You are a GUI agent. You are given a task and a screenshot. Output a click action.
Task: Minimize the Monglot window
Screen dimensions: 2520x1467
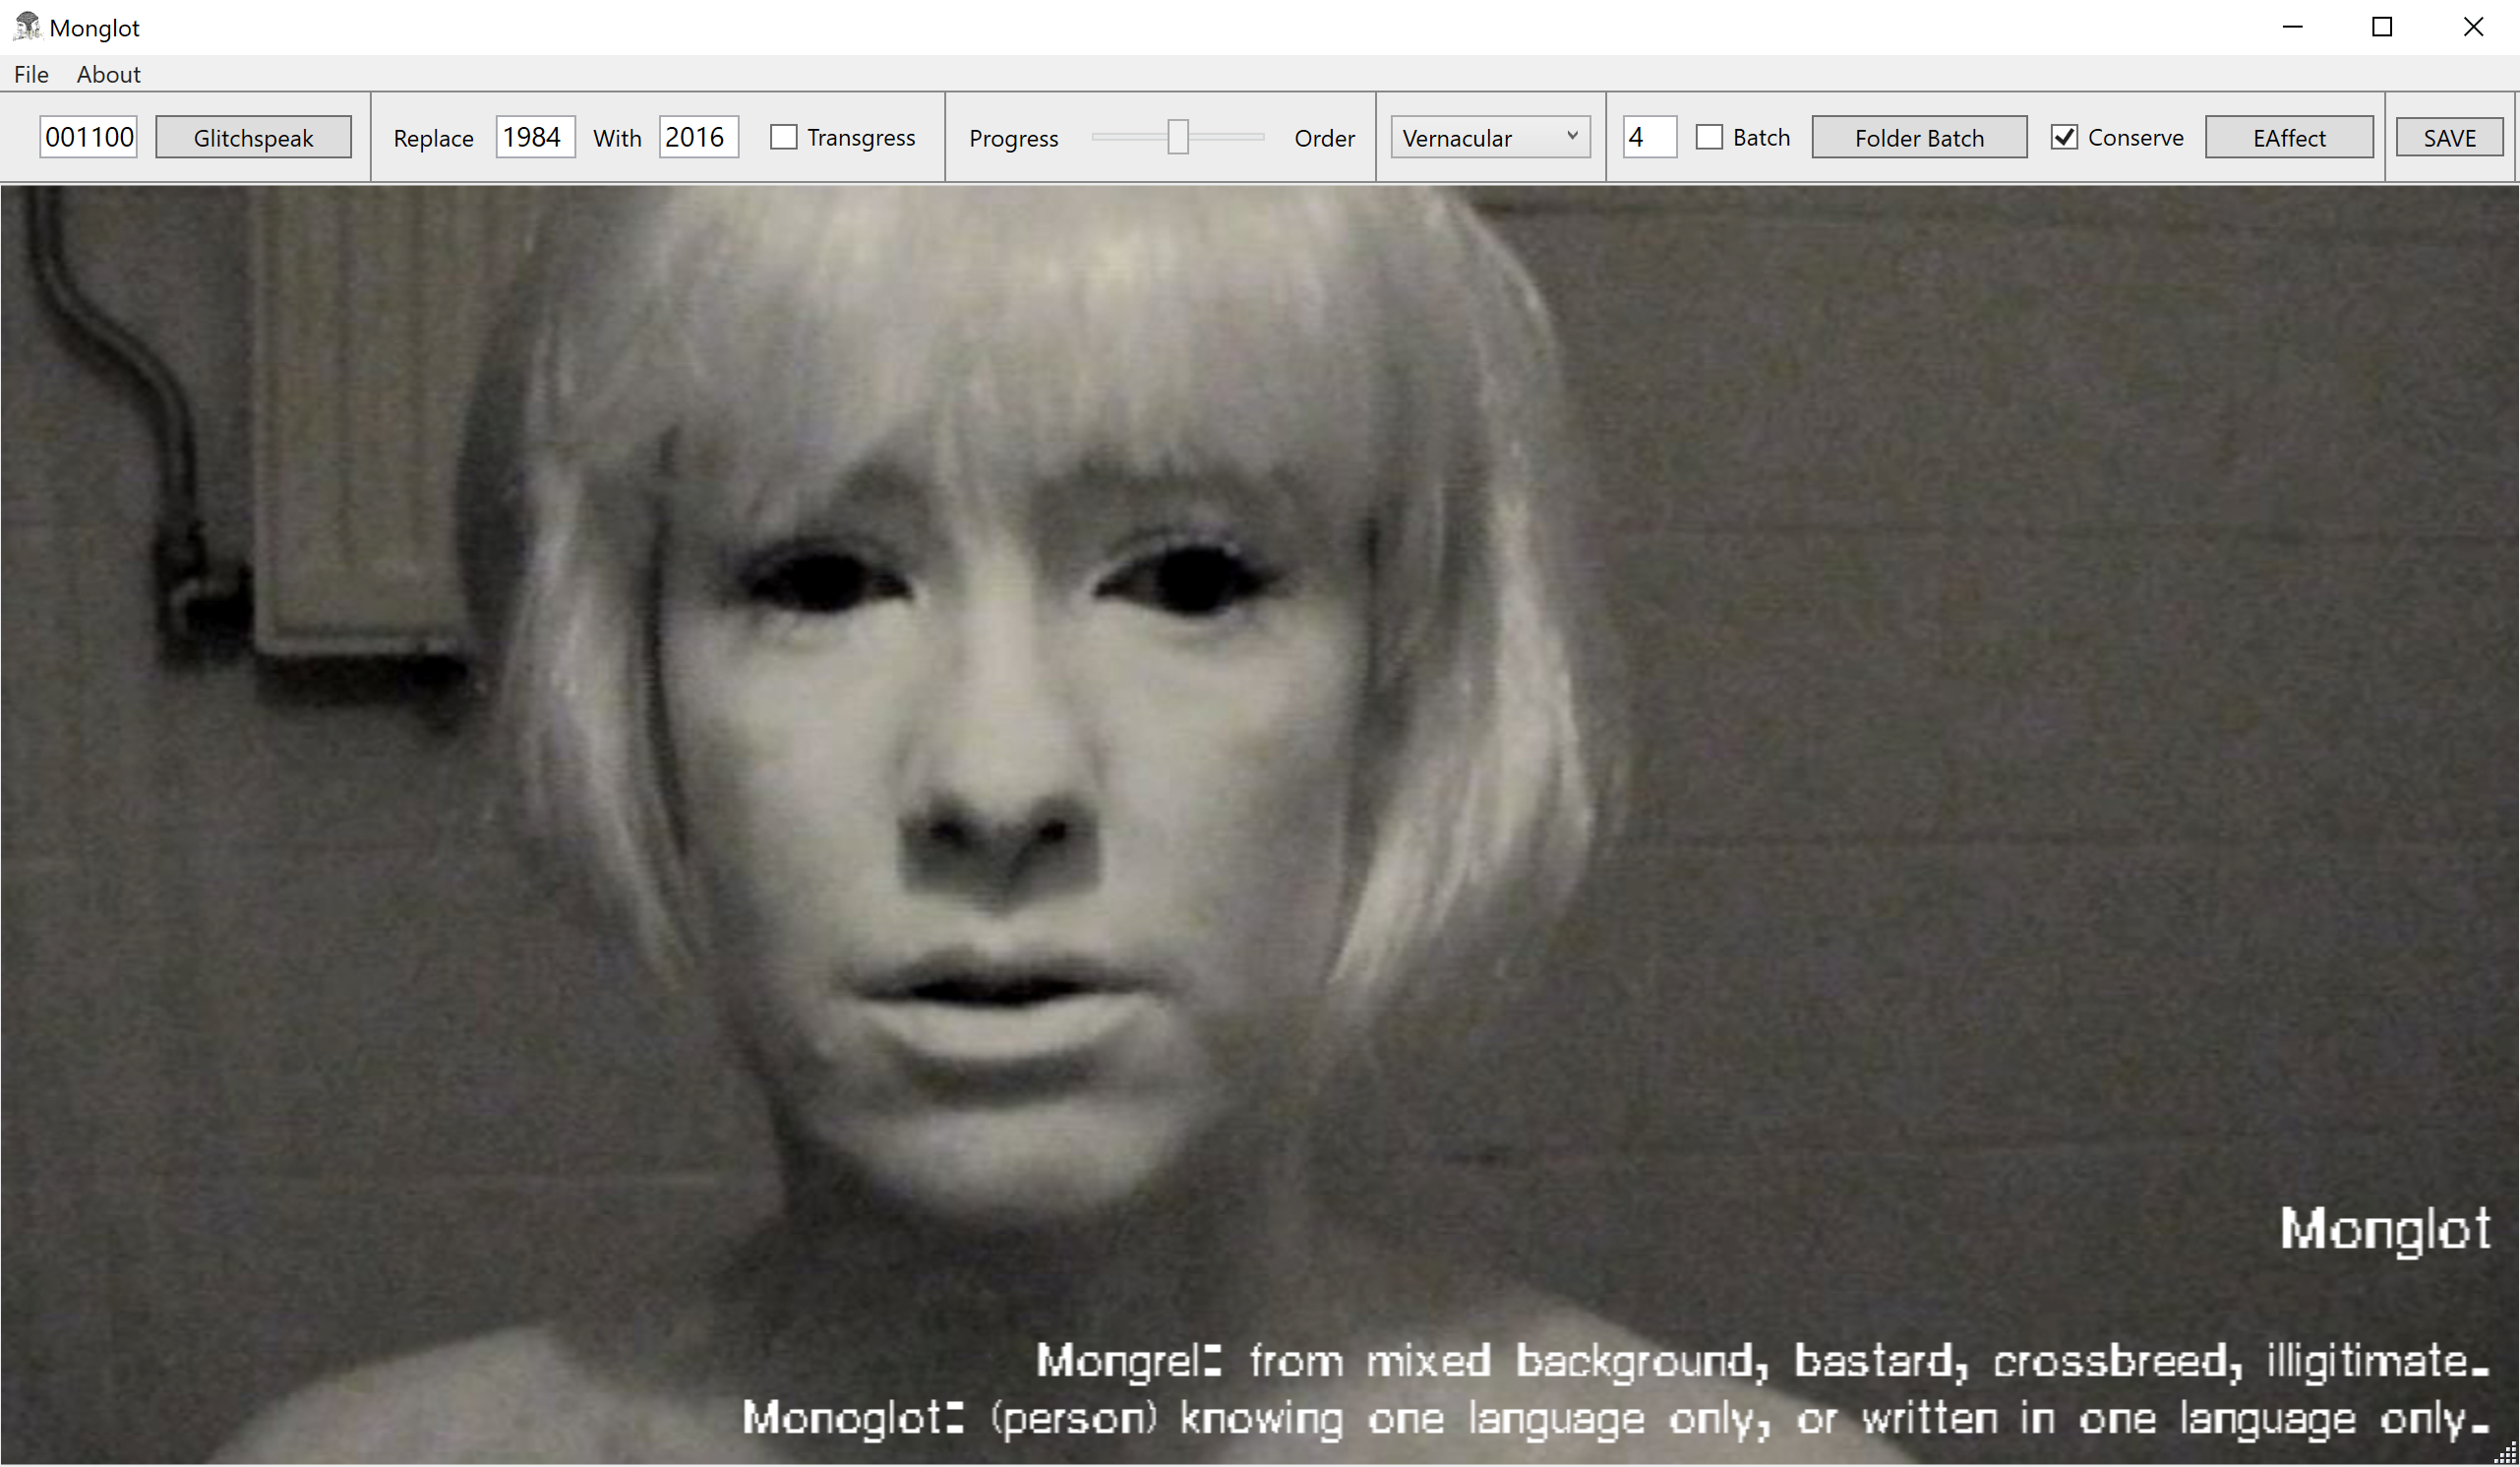coord(2292,27)
